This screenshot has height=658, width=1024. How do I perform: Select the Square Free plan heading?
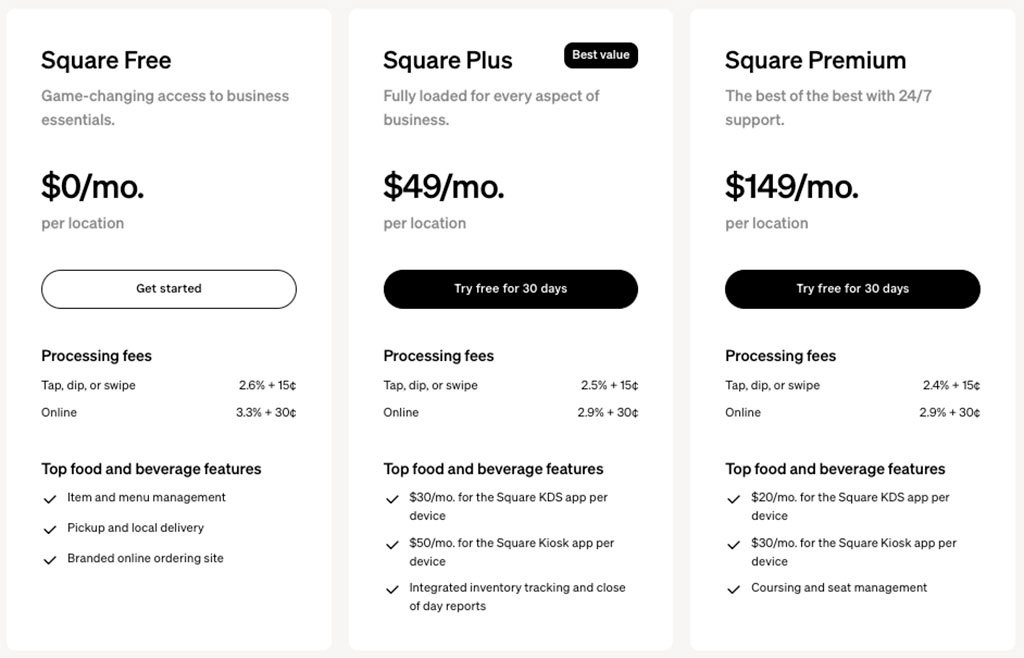coord(106,61)
